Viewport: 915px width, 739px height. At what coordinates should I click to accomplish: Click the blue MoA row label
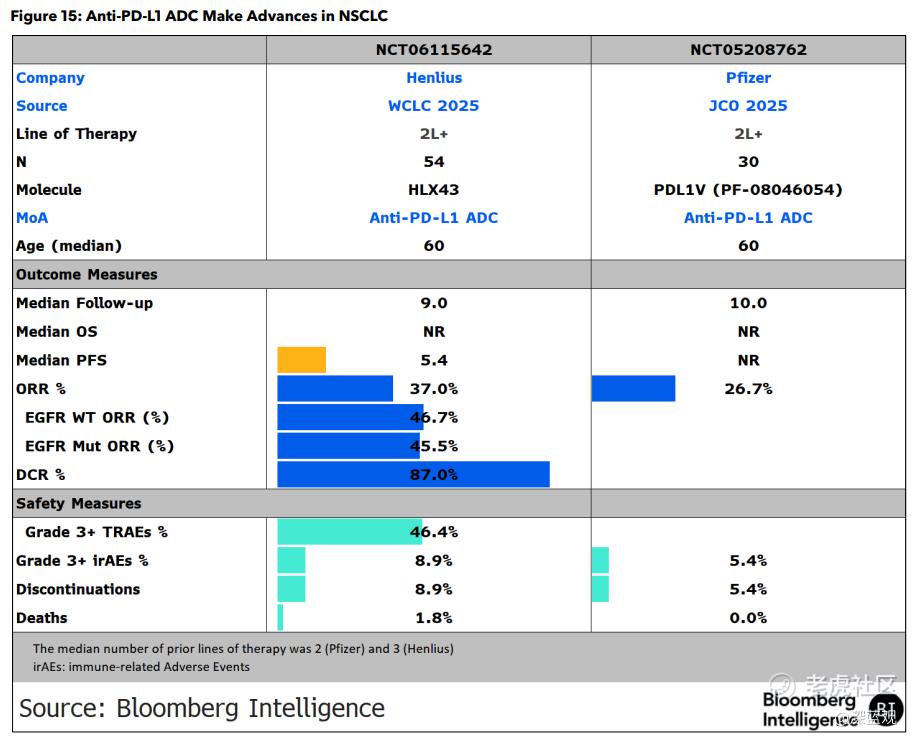(32, 218)
